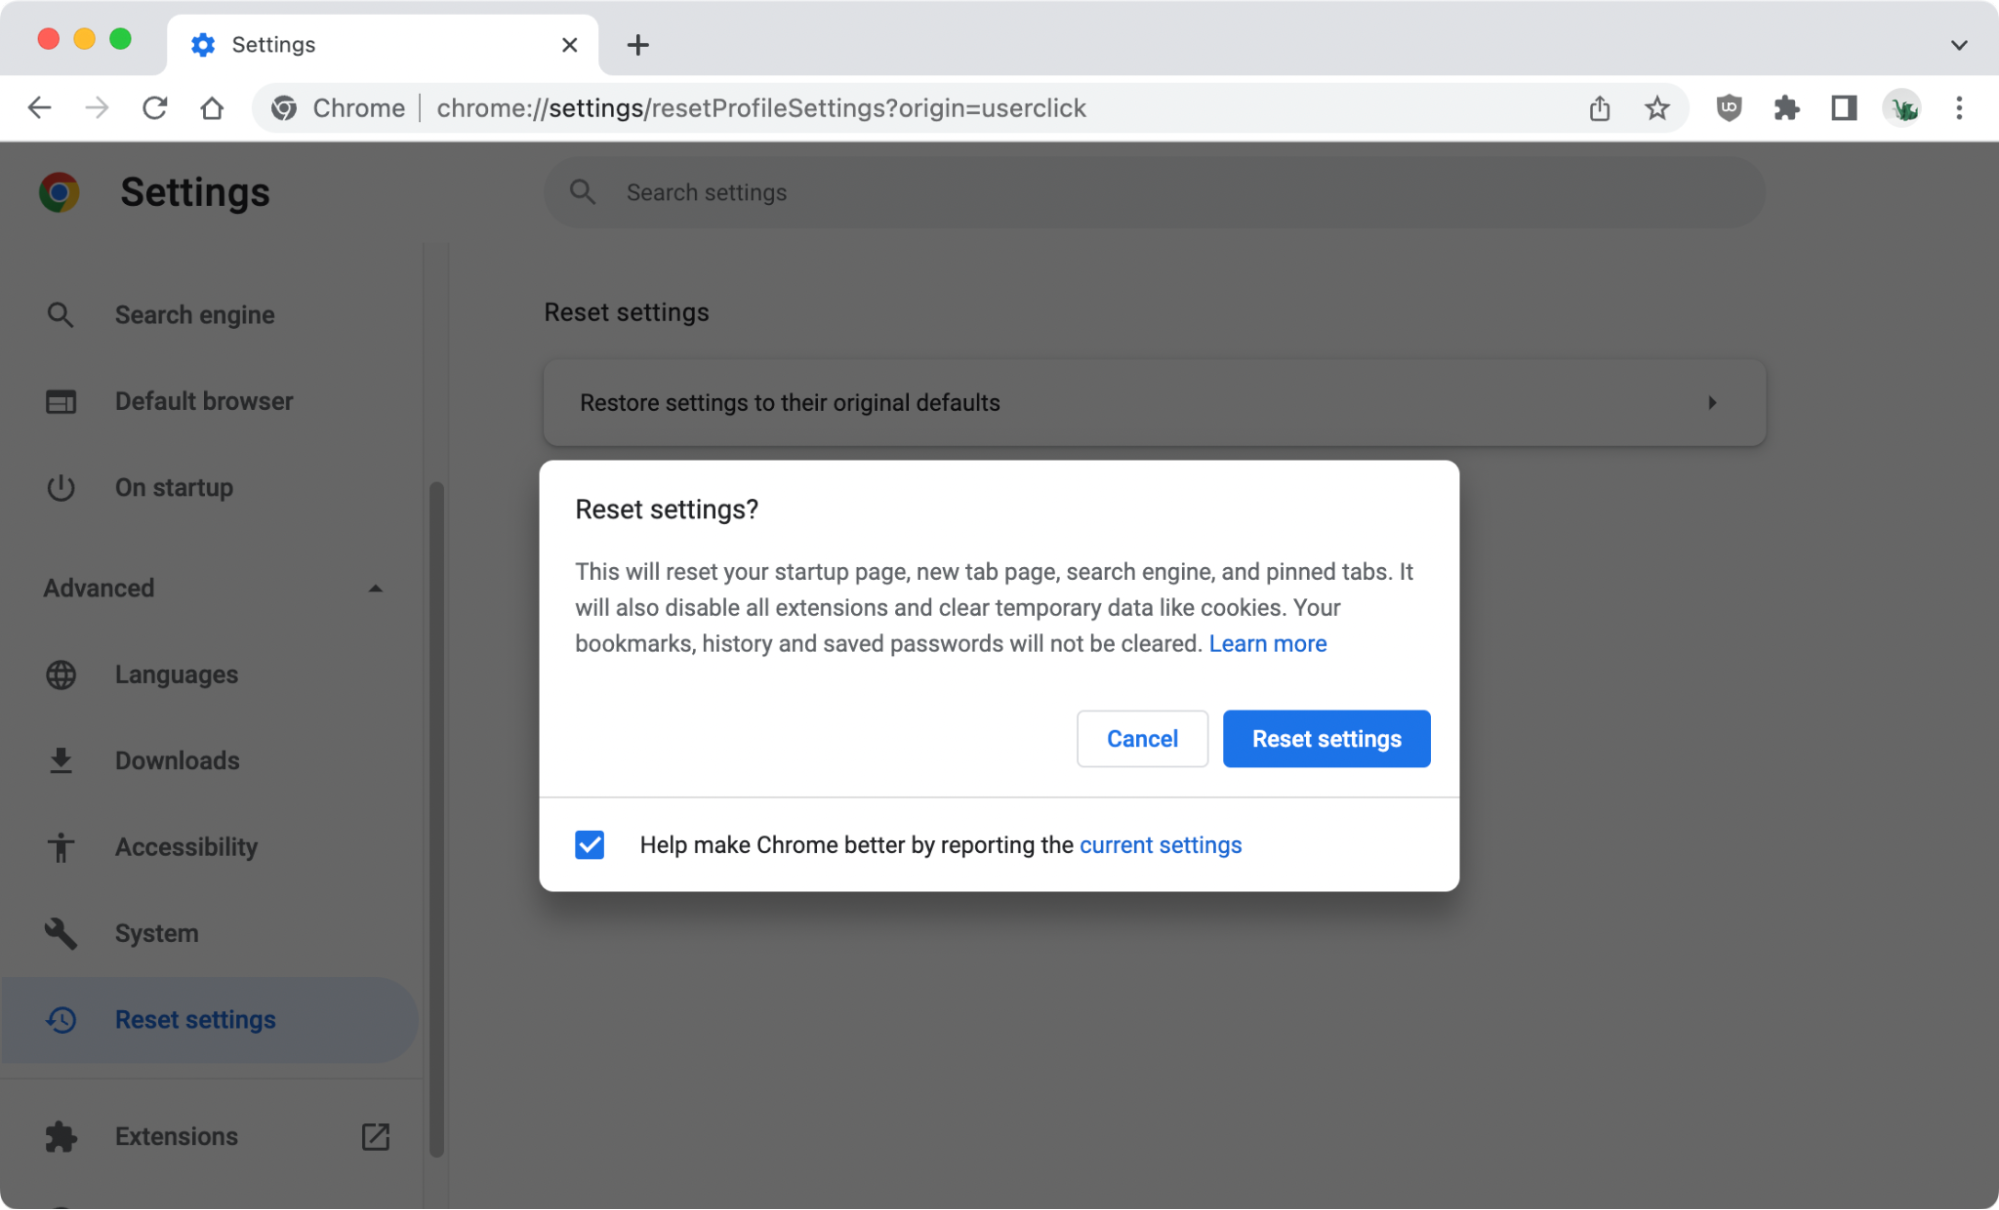Viewport: 1999px width, 1210px height.
Task: Open the profile avatar menu
Action: (1902, 108)
